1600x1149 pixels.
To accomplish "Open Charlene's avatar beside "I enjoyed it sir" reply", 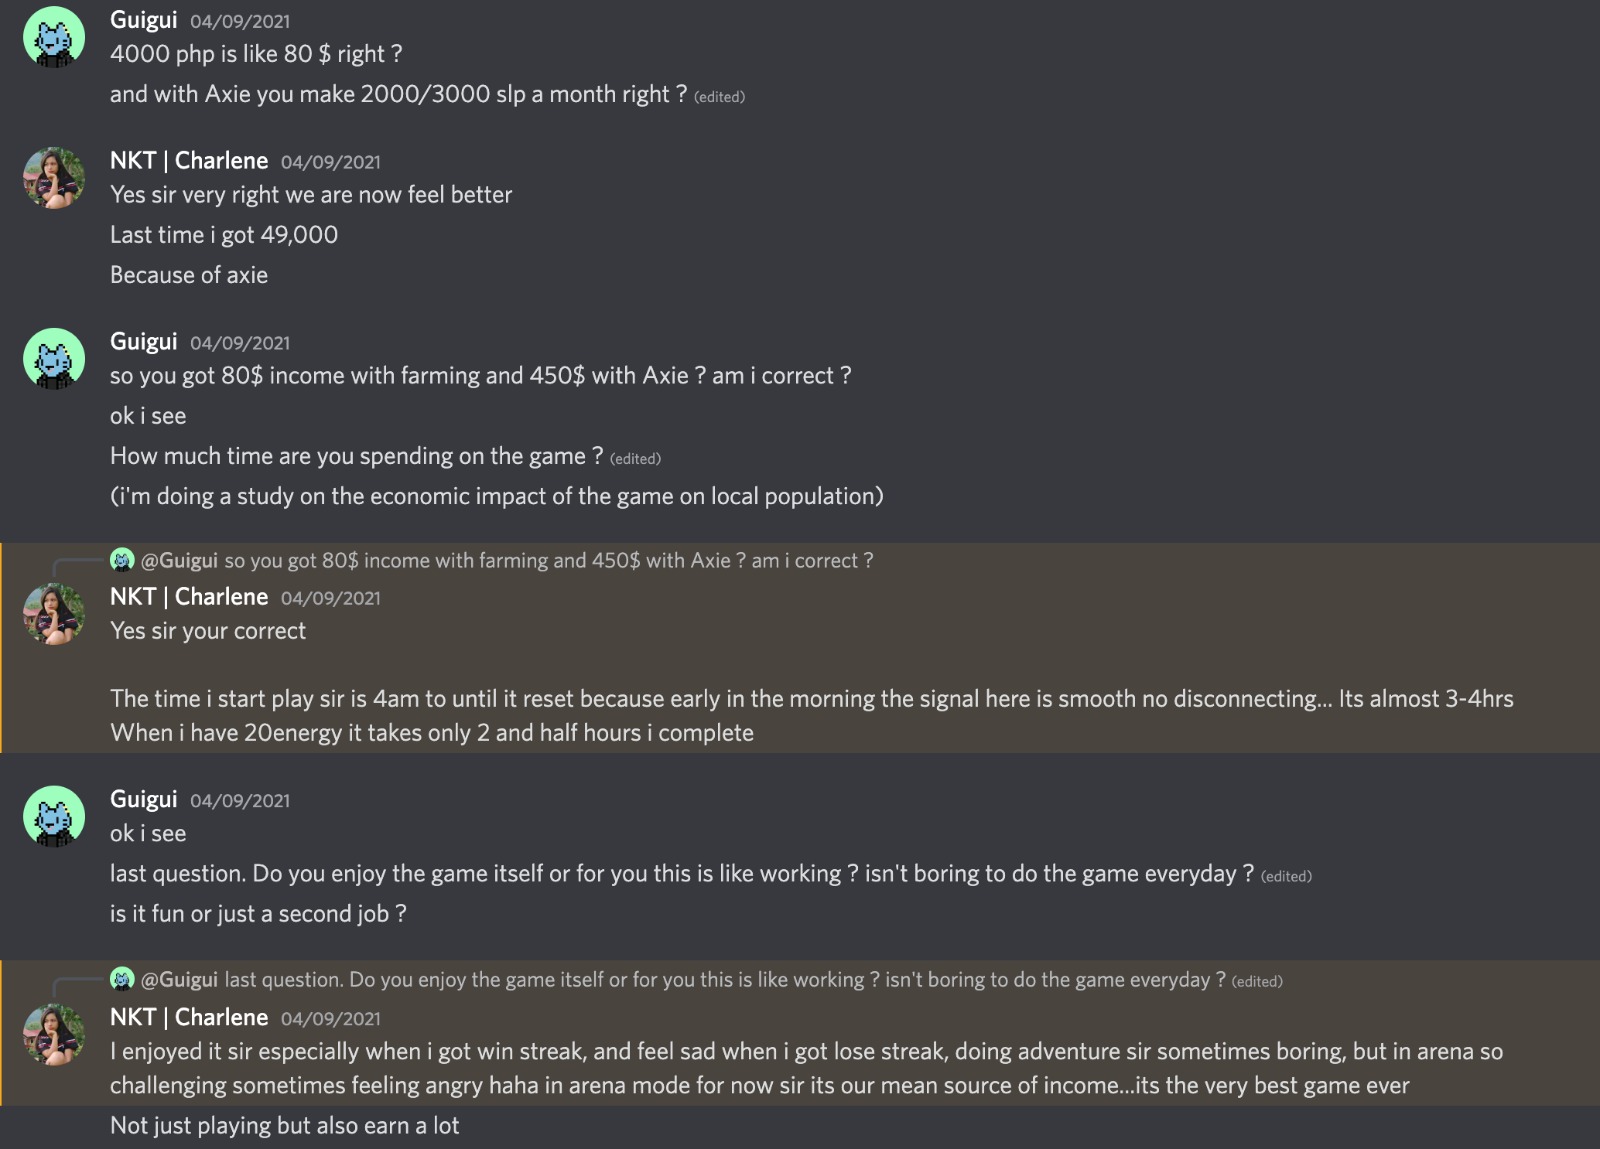I will 54,1034.
